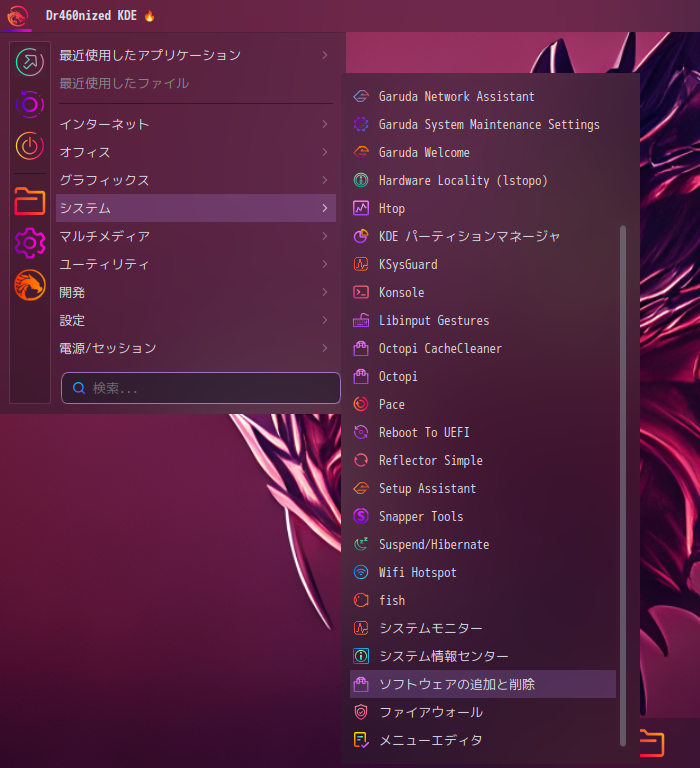Click the Garuda Network Assistant icon
700x768 pixels.
click(361, 96)
